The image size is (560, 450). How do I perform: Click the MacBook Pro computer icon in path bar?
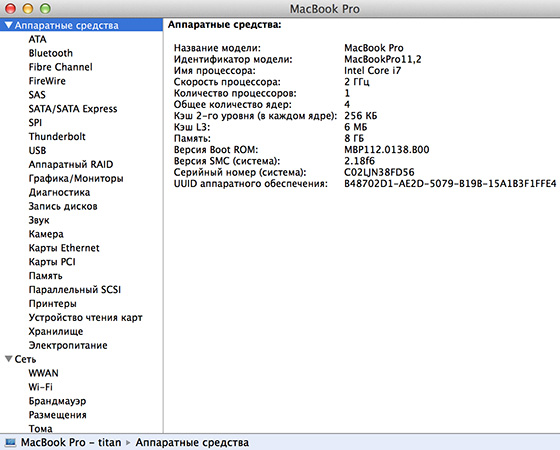(x=10, y=442)
